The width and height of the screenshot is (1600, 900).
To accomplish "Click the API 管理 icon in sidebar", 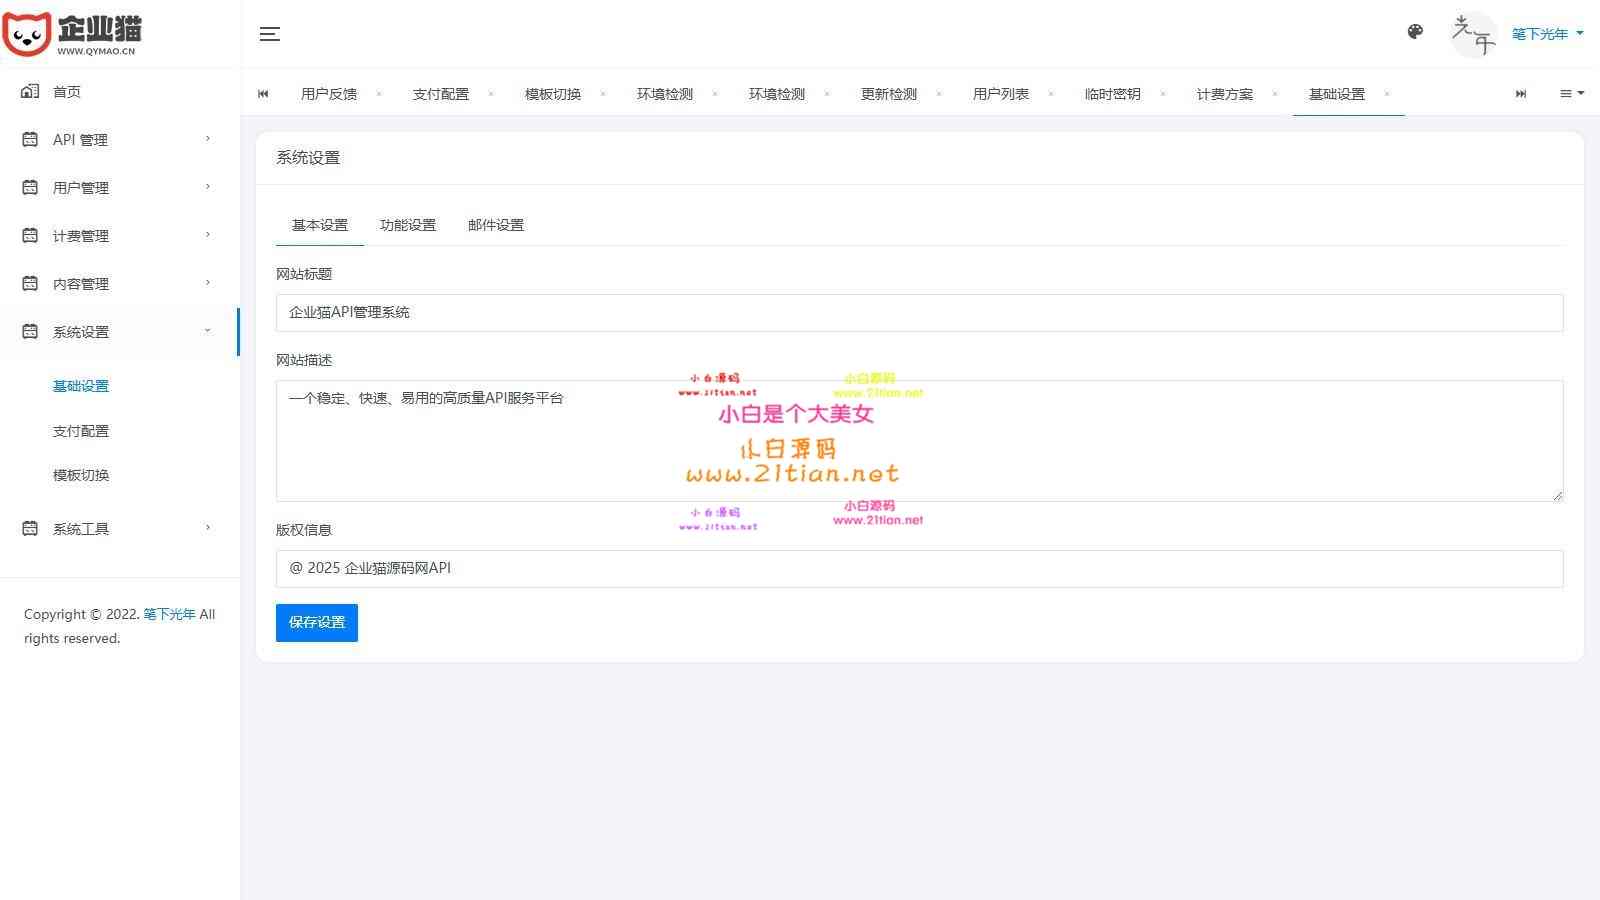I will tap(29, 139).
